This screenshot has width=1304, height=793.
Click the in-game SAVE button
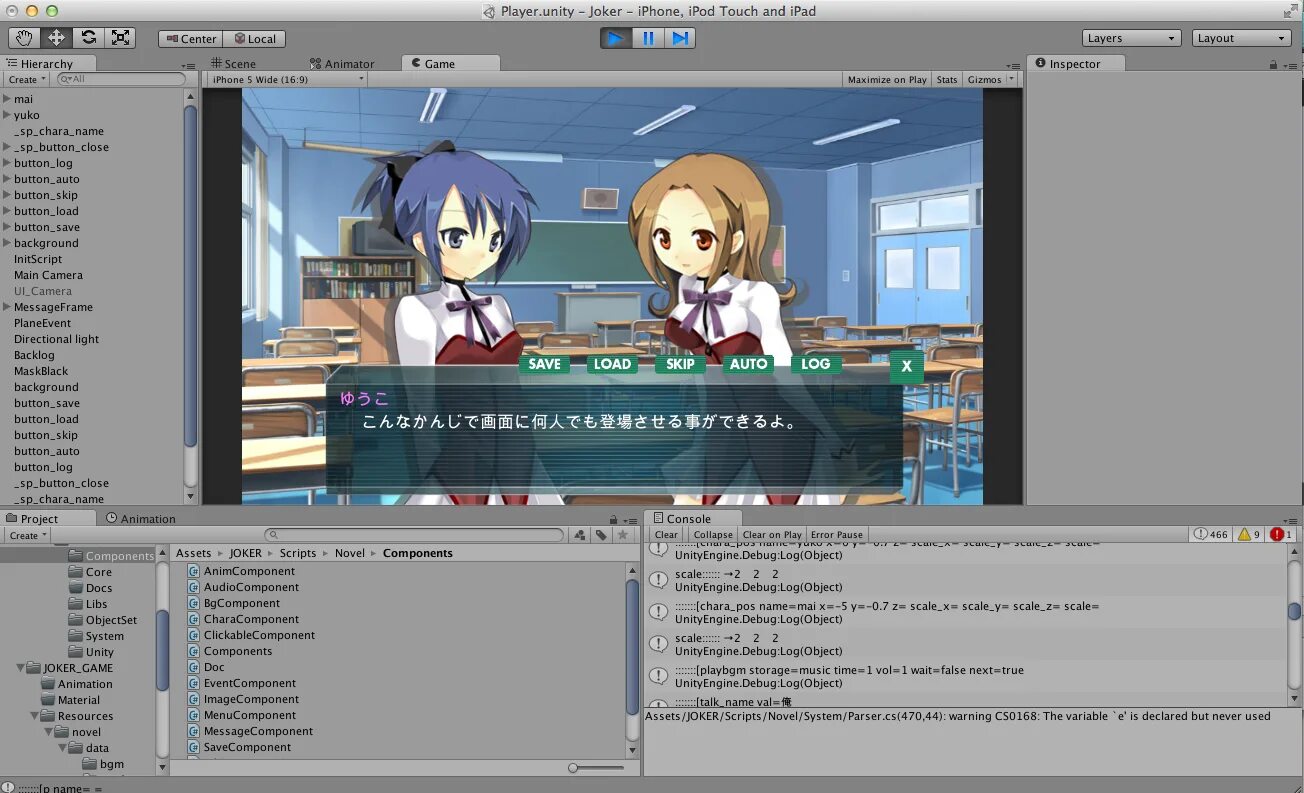pos(544,364)
